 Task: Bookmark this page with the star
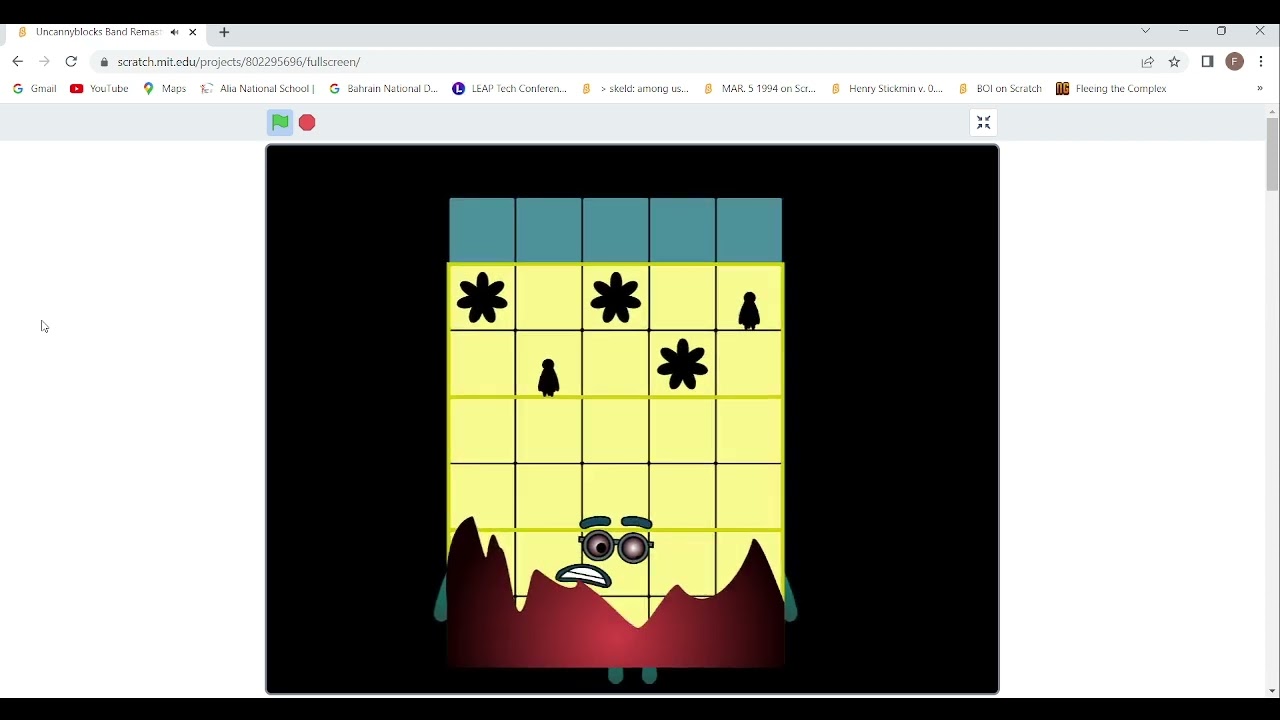click(x=1175, y=62)
